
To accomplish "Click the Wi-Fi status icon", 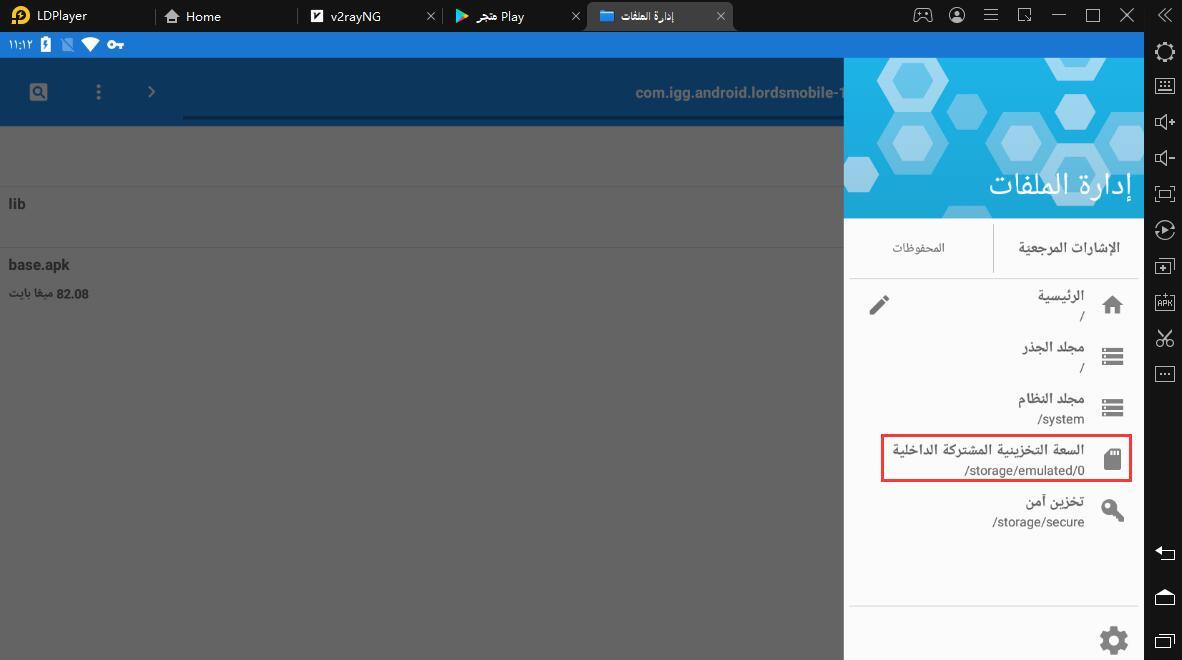I will [x=90, y=45].
